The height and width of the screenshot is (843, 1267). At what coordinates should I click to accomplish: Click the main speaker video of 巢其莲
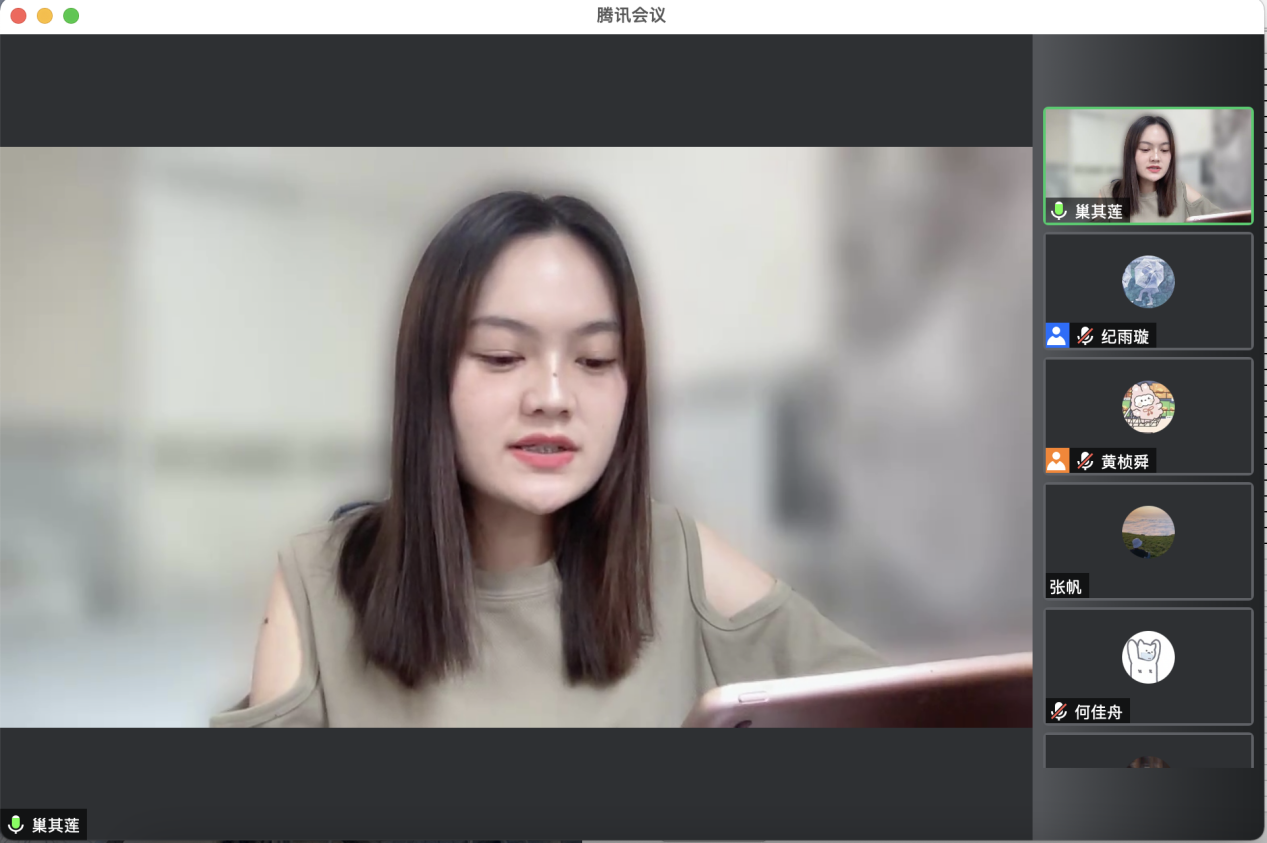pos(516,437)
